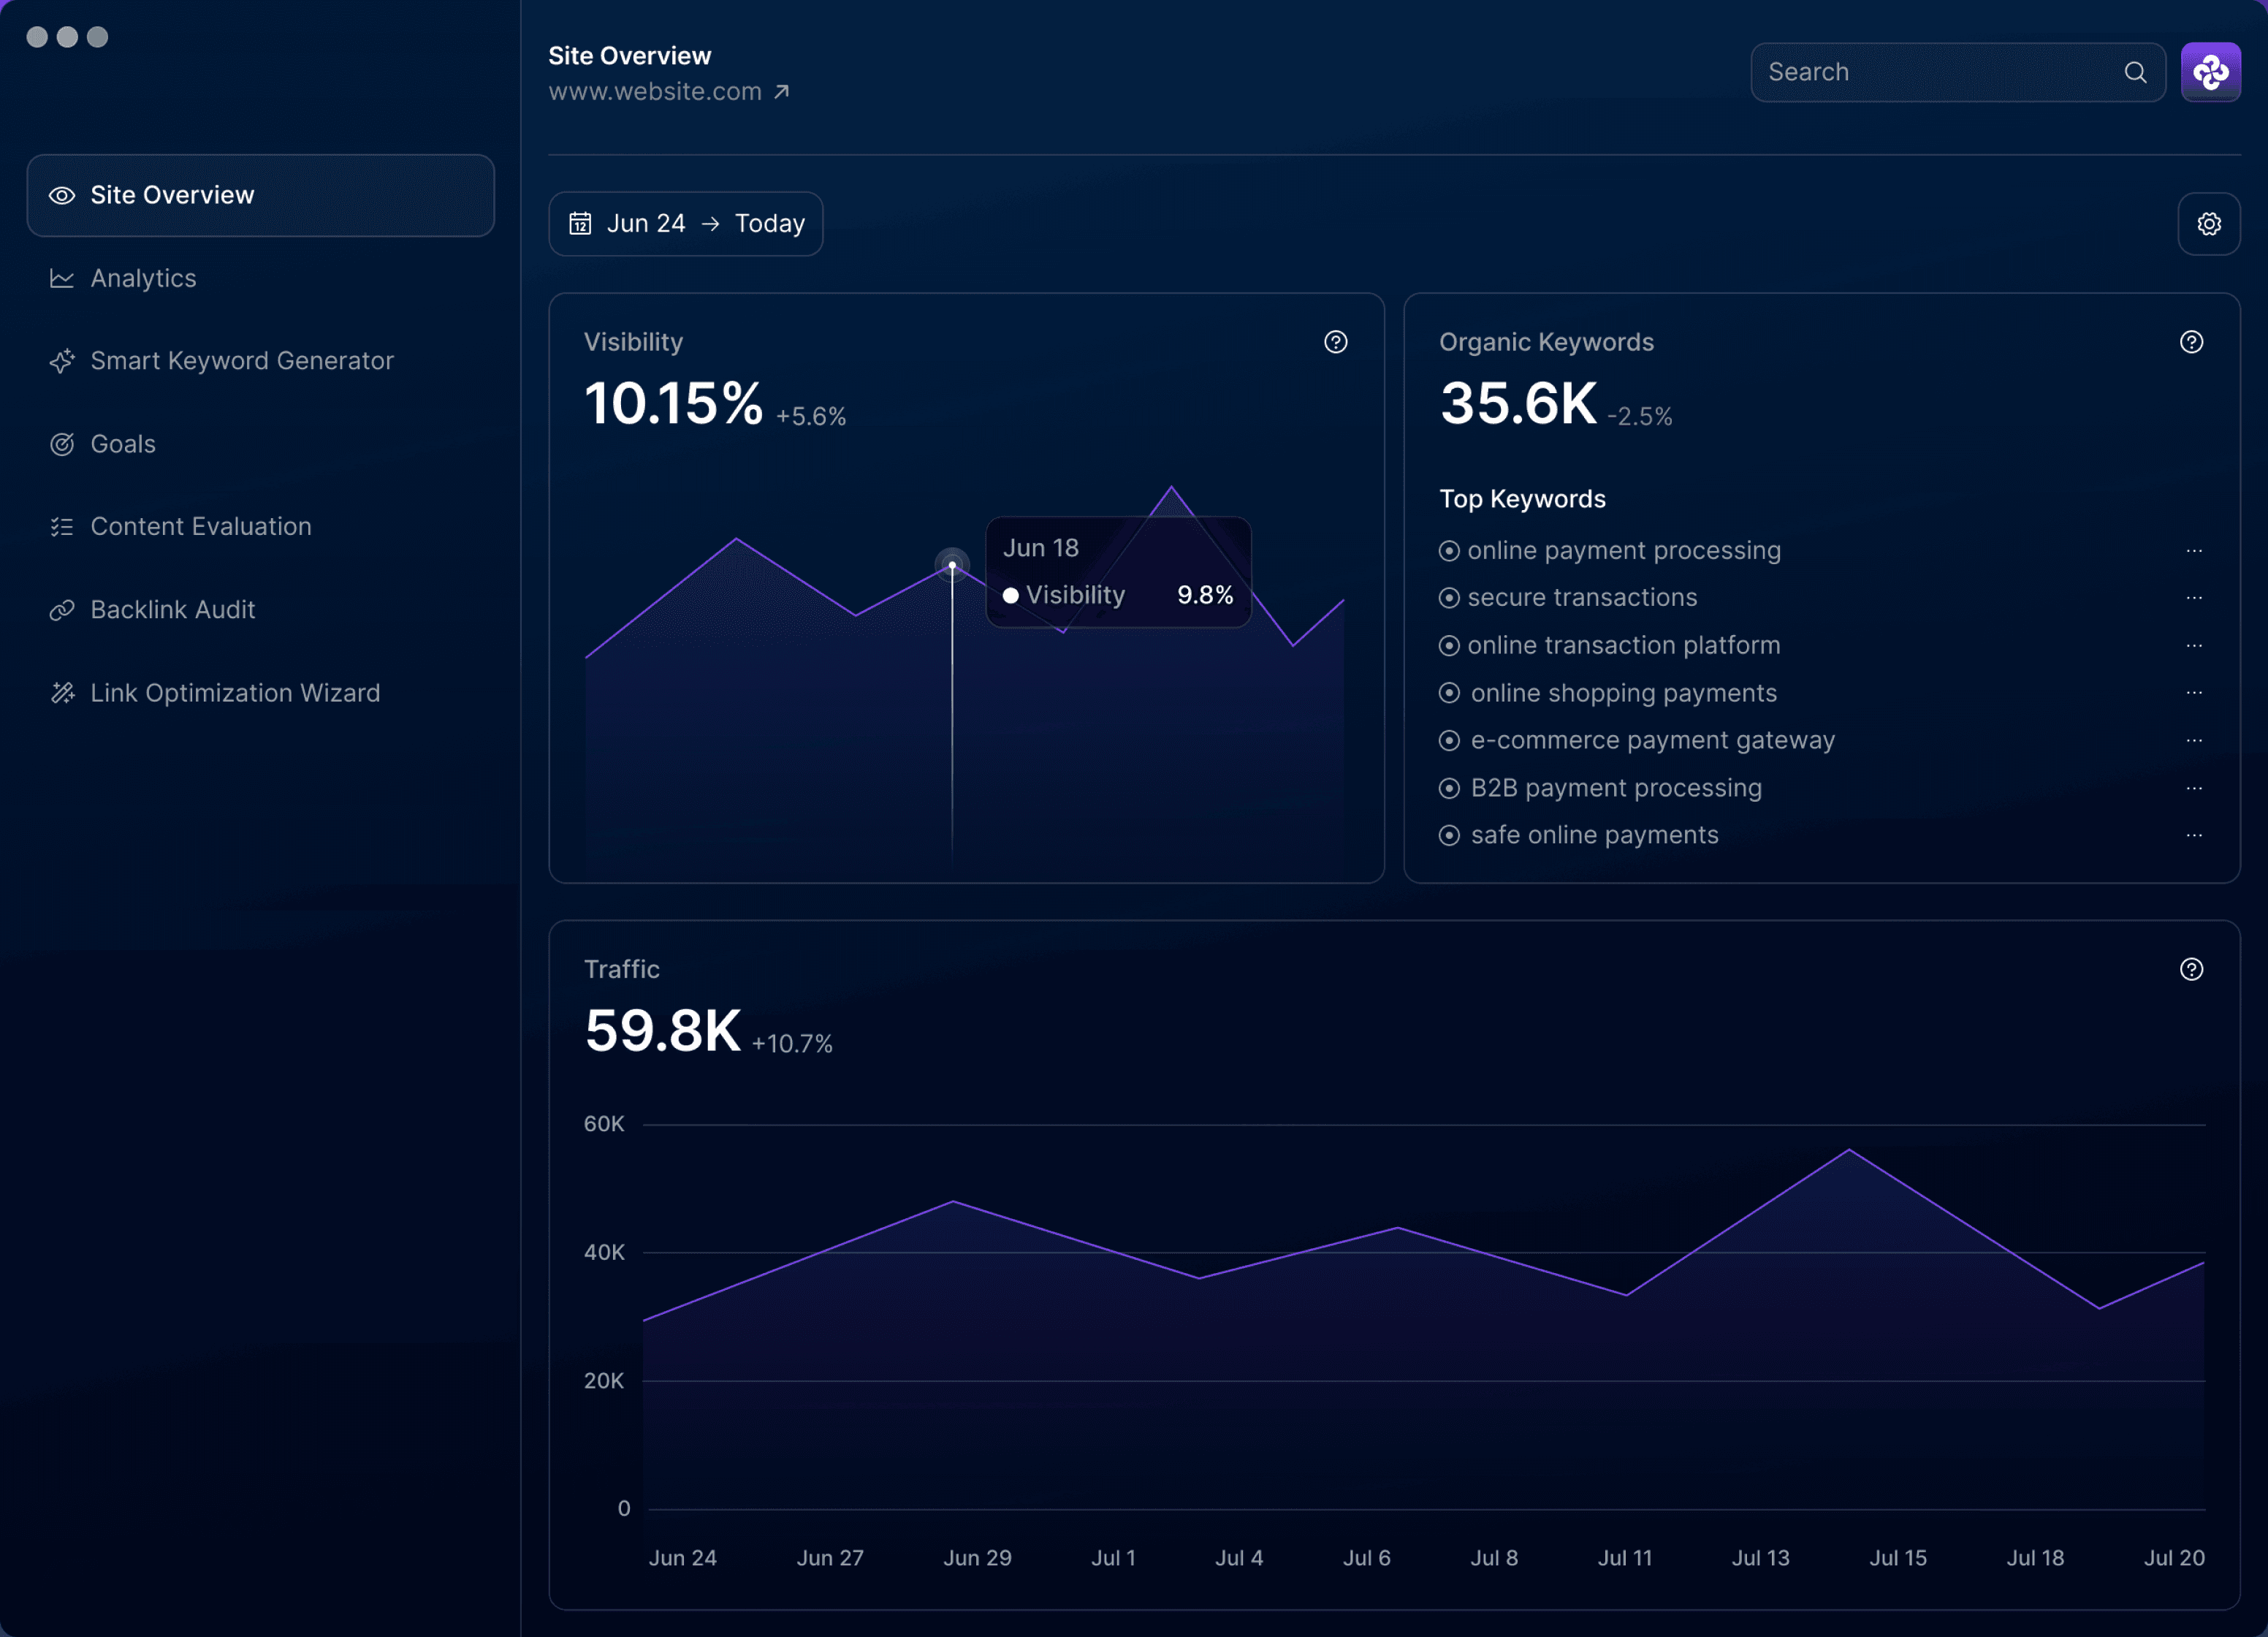
Task: Open more options for safe online payments
Action: coord(2194,835)
